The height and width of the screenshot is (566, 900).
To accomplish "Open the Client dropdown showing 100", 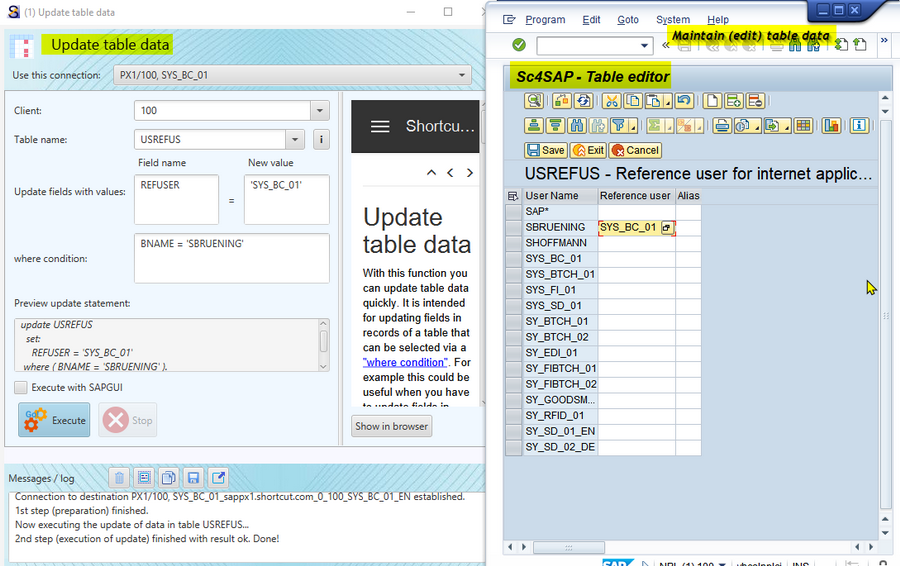I will click(319, 111).
